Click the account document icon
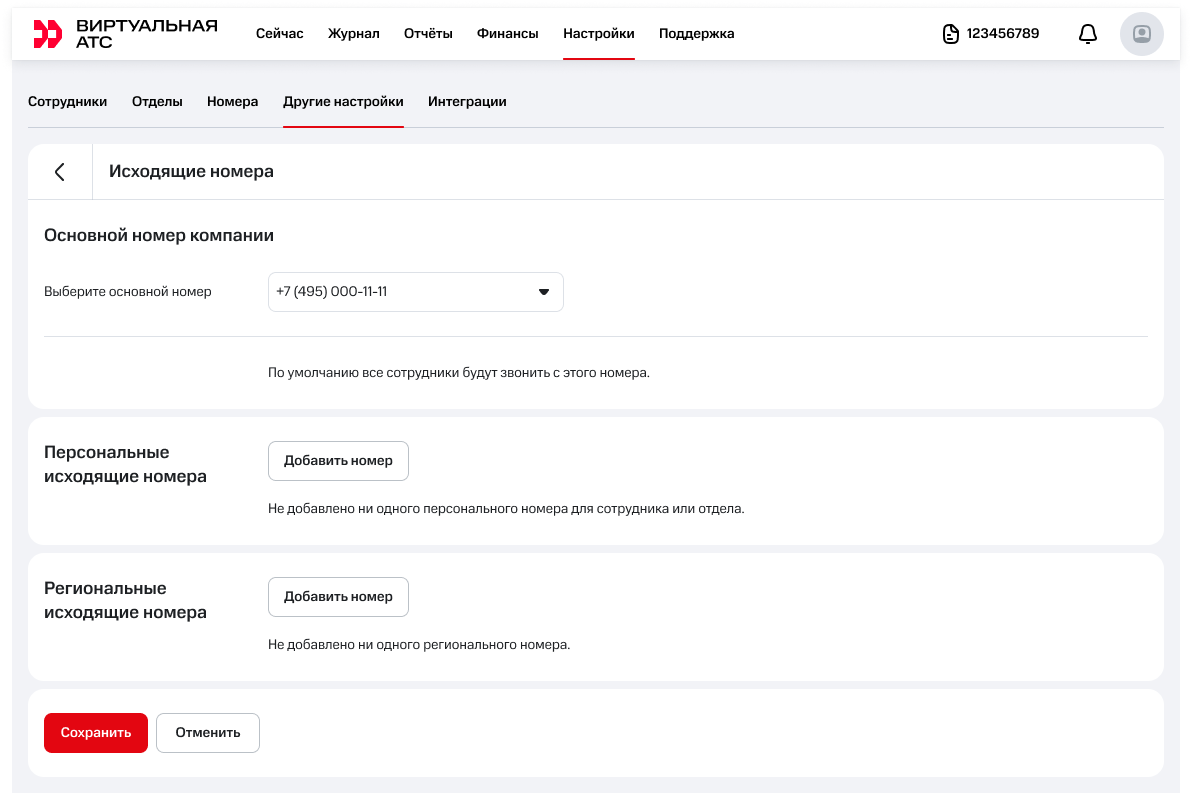The height and width of the screenshot is (793, 1192). coord(950,34)
